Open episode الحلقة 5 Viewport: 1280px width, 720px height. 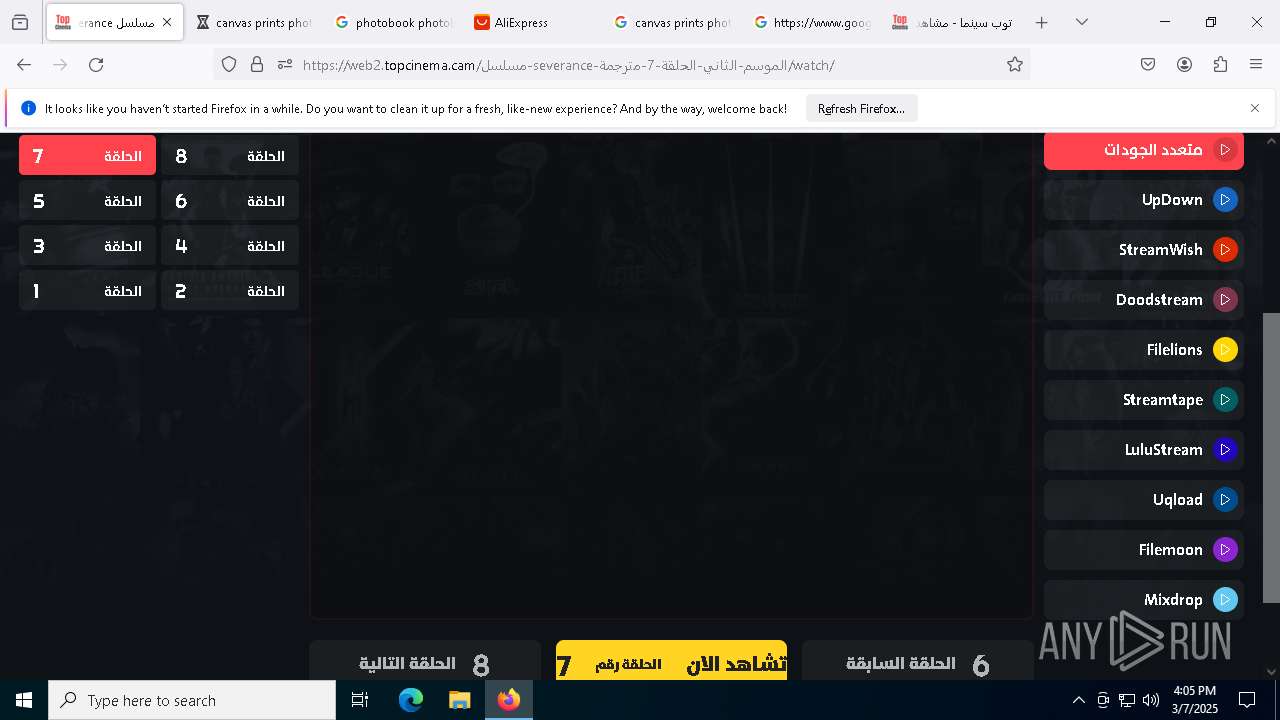coord(87,201)
